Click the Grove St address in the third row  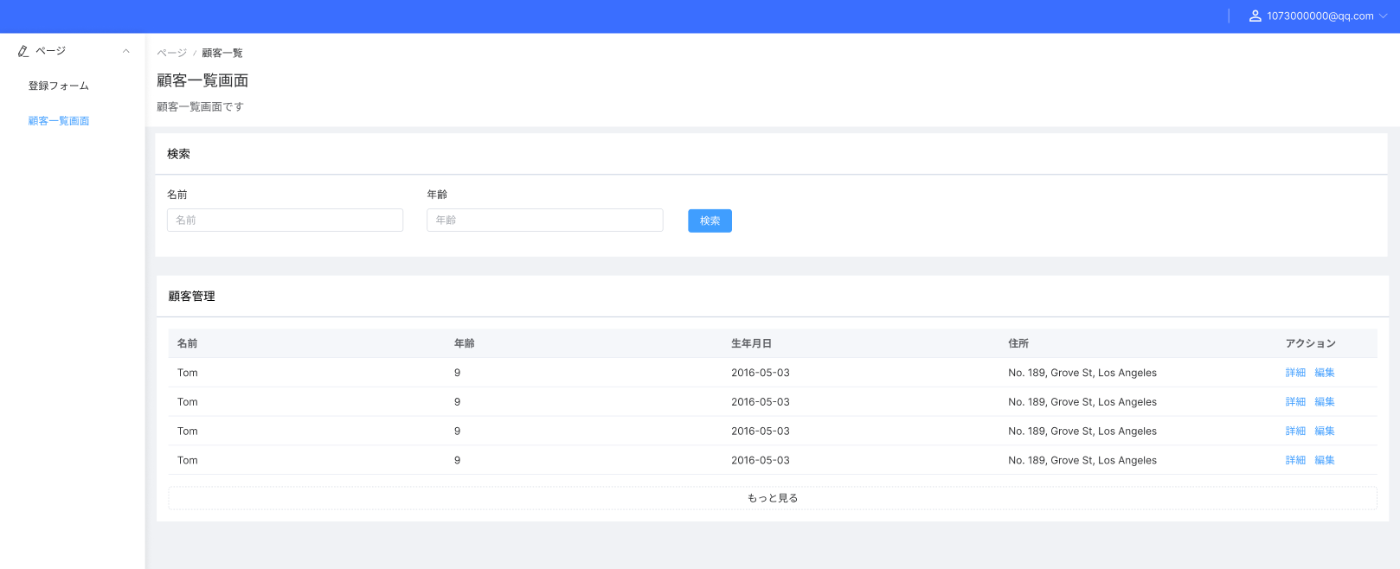(1083, 431)
